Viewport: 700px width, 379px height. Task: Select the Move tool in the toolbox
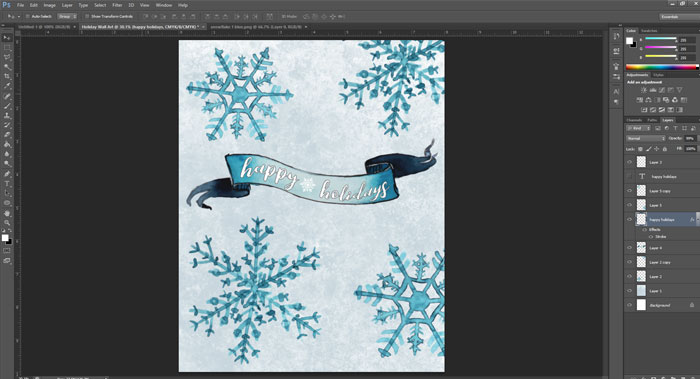7,37
